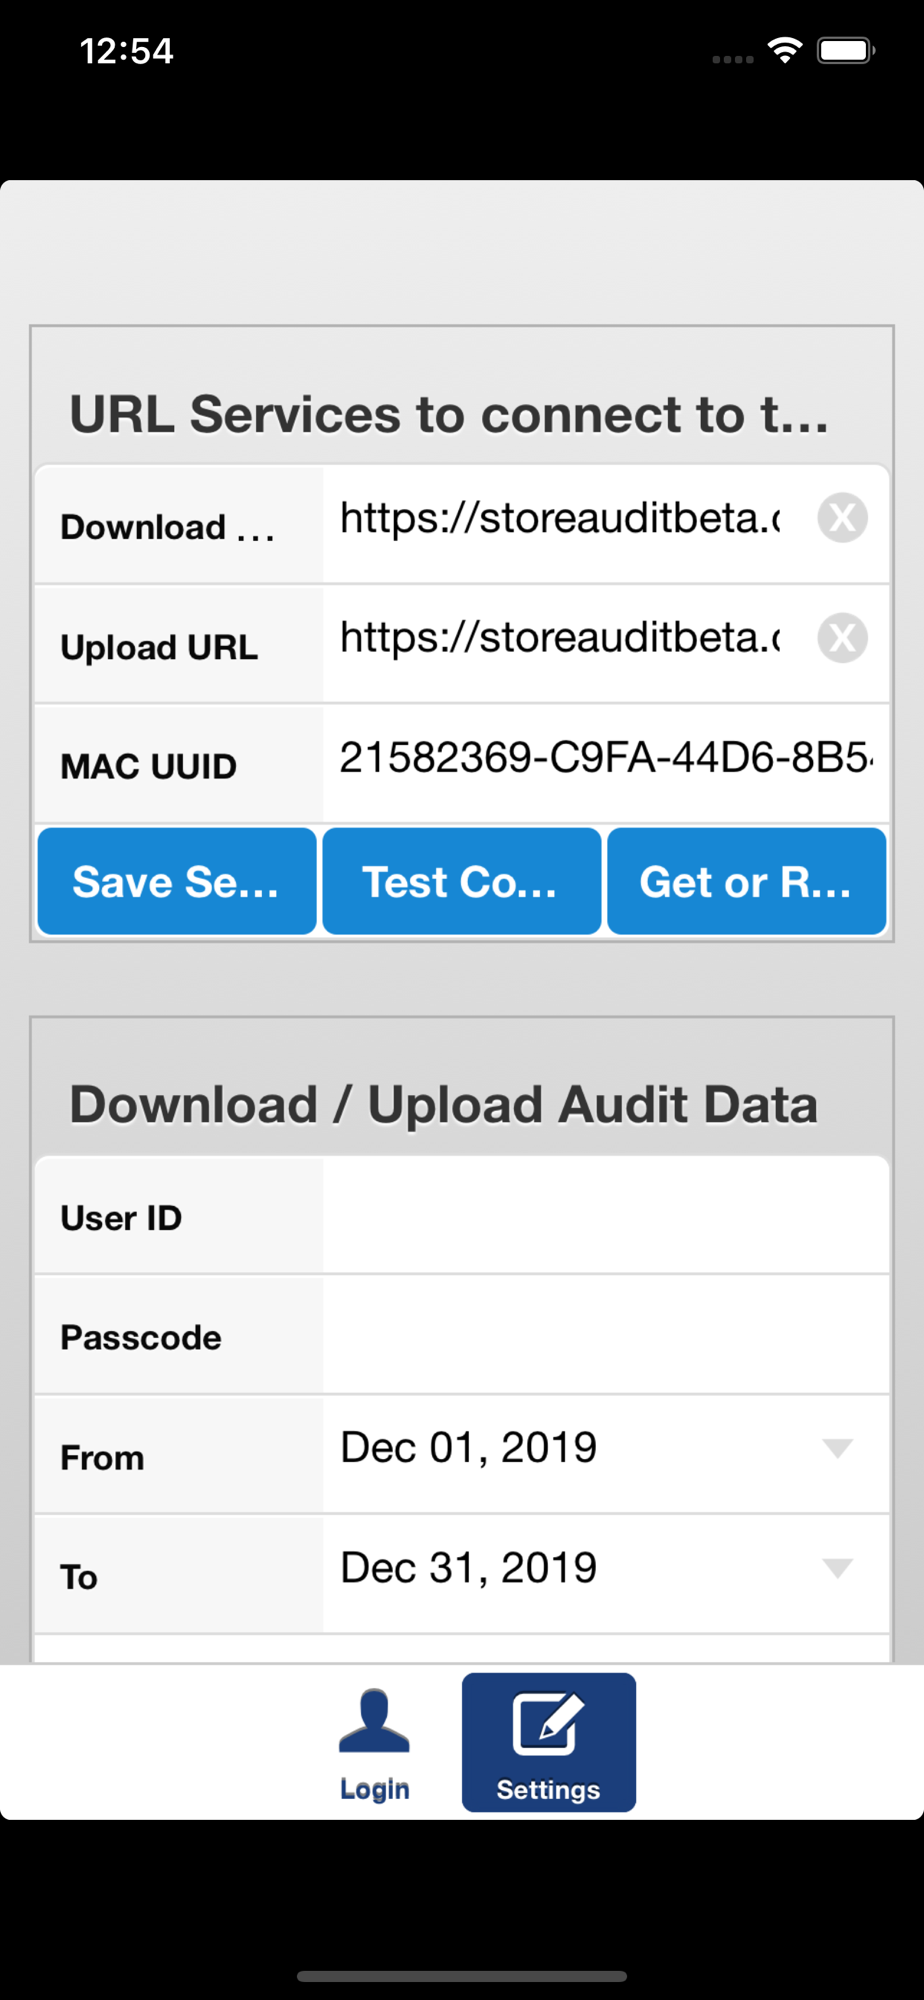Tap the Wi-Fi status icon

(785, 50)
